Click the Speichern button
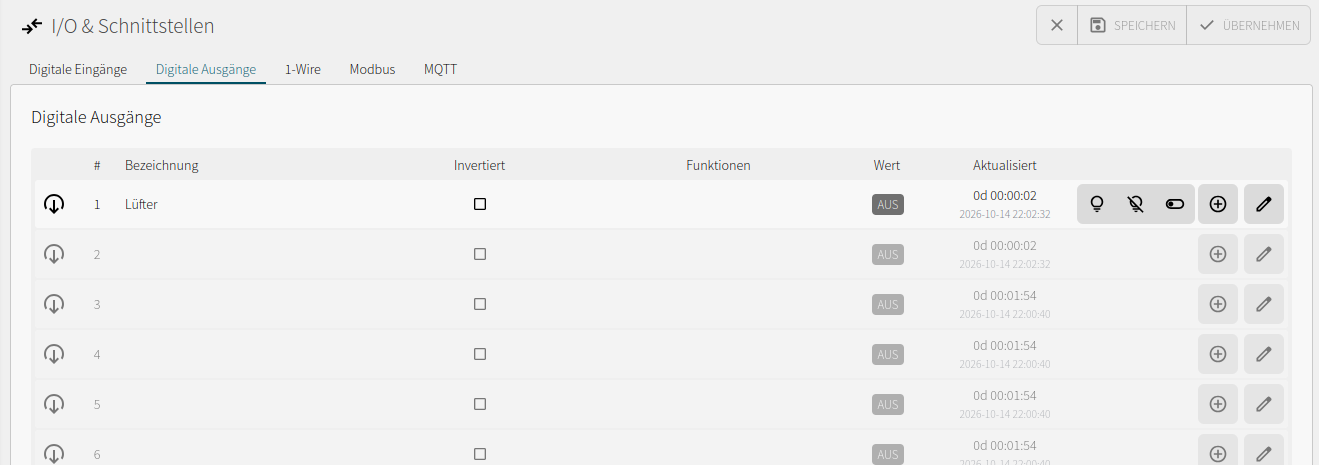The width and height of the screenshot is (1319, 465). pos(1132,25)
